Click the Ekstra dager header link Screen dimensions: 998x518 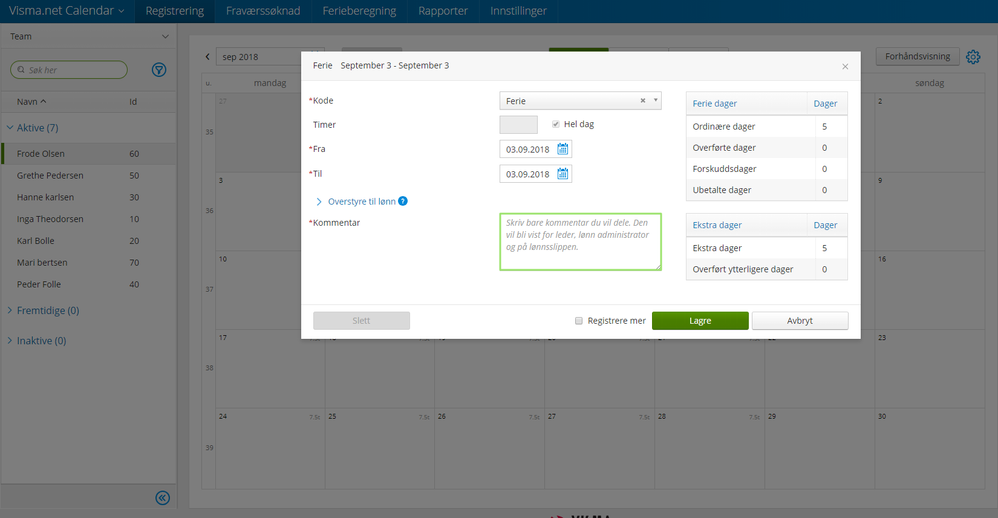(x=717, y=225)
